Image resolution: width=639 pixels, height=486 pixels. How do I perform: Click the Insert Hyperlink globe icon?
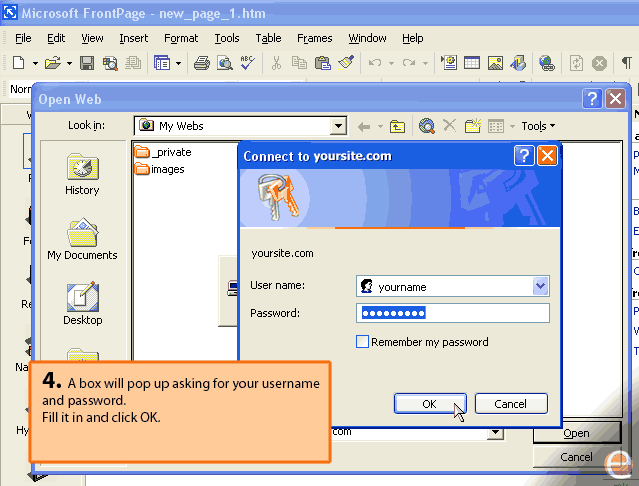pyautogui.click(x=547, y=63)
